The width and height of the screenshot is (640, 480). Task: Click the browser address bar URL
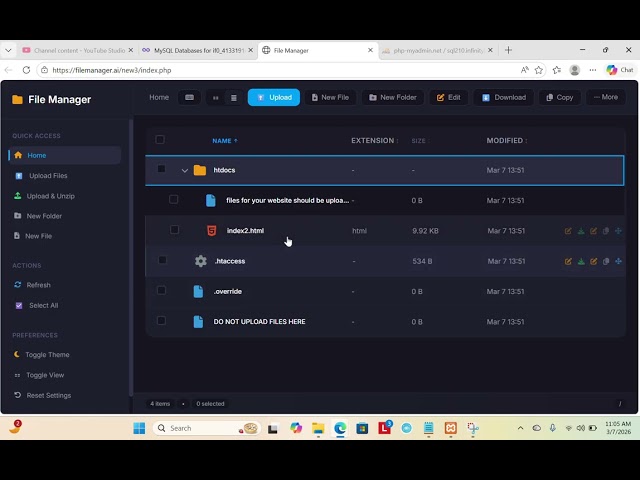[x=112, y=70]
